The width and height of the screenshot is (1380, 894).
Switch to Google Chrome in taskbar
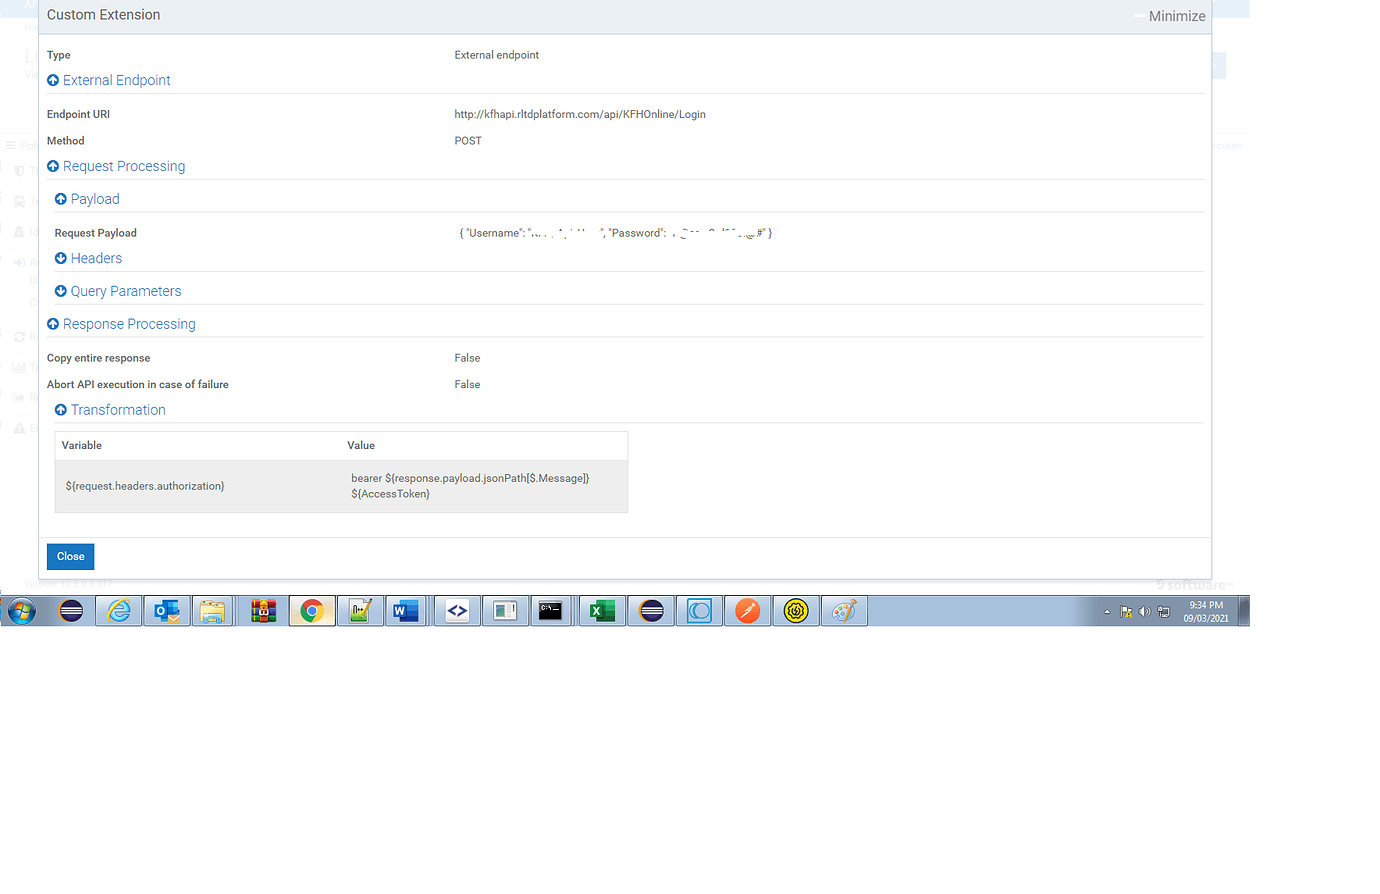312,611
